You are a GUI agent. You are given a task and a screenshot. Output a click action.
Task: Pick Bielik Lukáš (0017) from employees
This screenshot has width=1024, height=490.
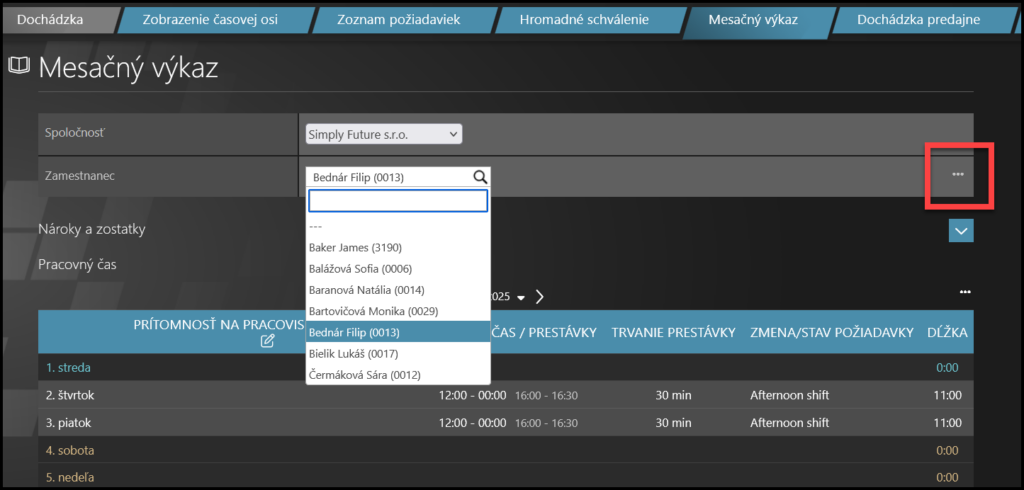tap(356, 353)
